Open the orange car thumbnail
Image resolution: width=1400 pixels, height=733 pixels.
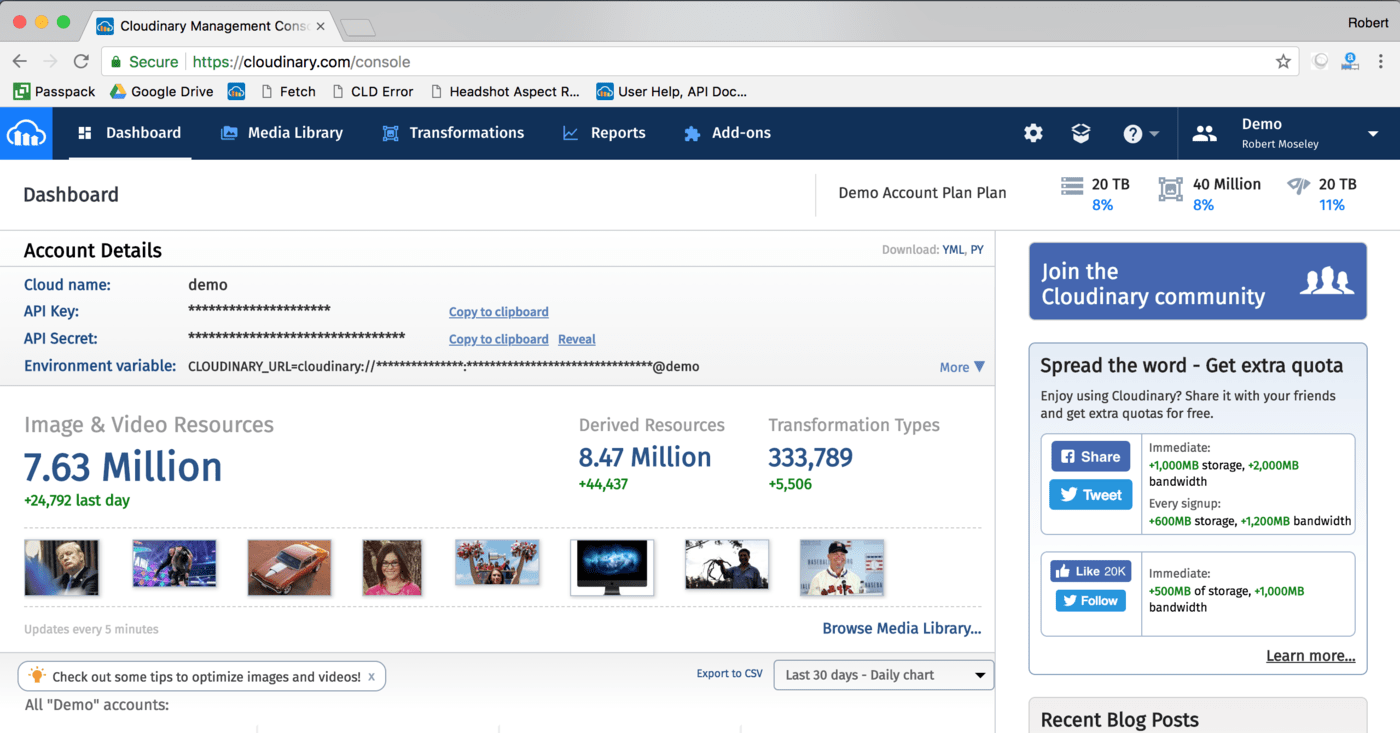click(289, 567)
